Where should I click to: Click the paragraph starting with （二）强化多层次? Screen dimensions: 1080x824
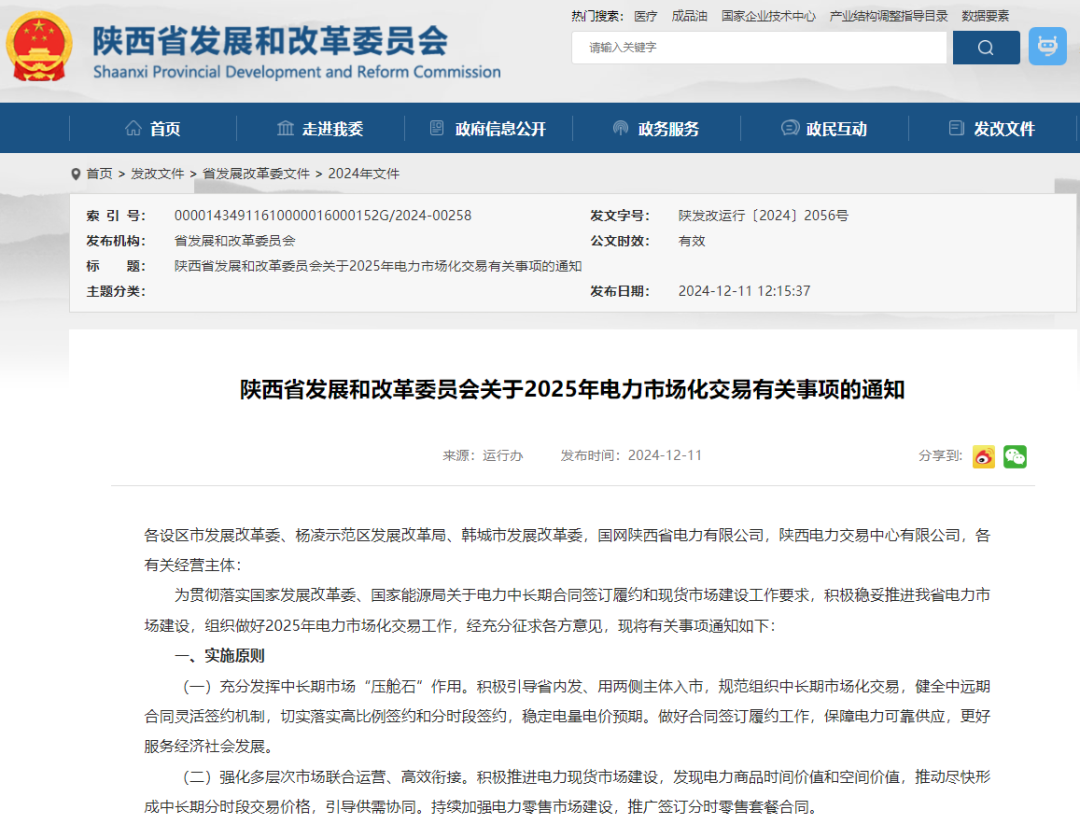tap(567, 792)
